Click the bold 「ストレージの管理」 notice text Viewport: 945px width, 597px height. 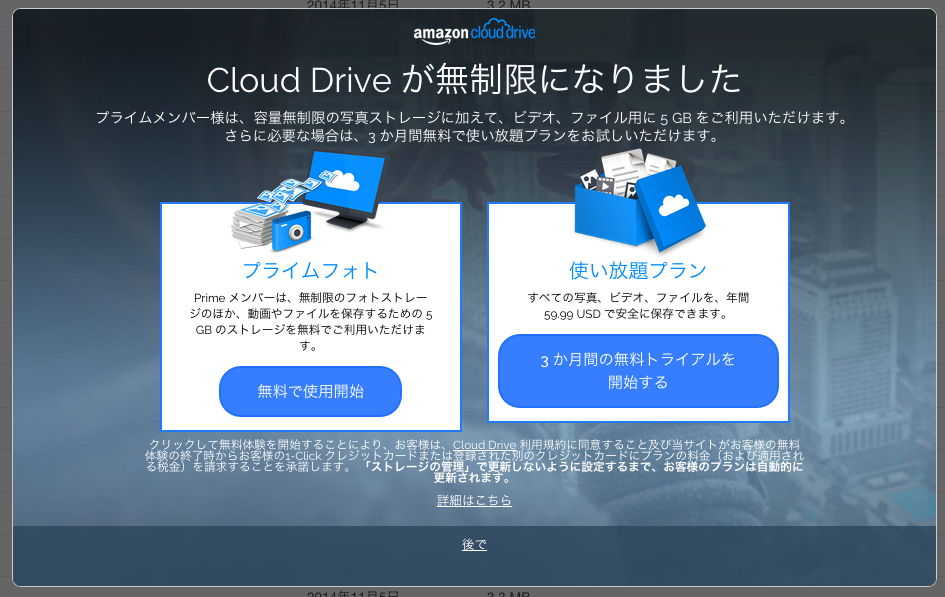point(583,472)
